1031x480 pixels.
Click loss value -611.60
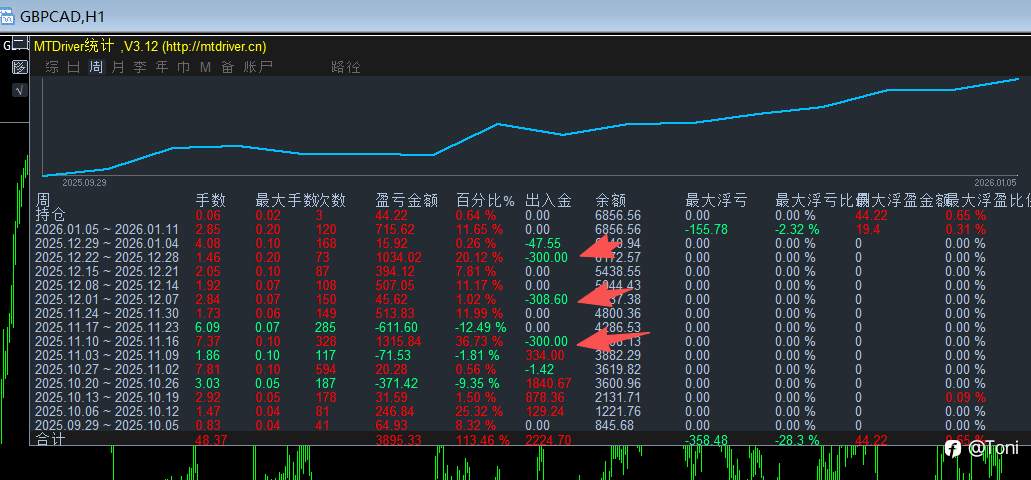(396, 327)
